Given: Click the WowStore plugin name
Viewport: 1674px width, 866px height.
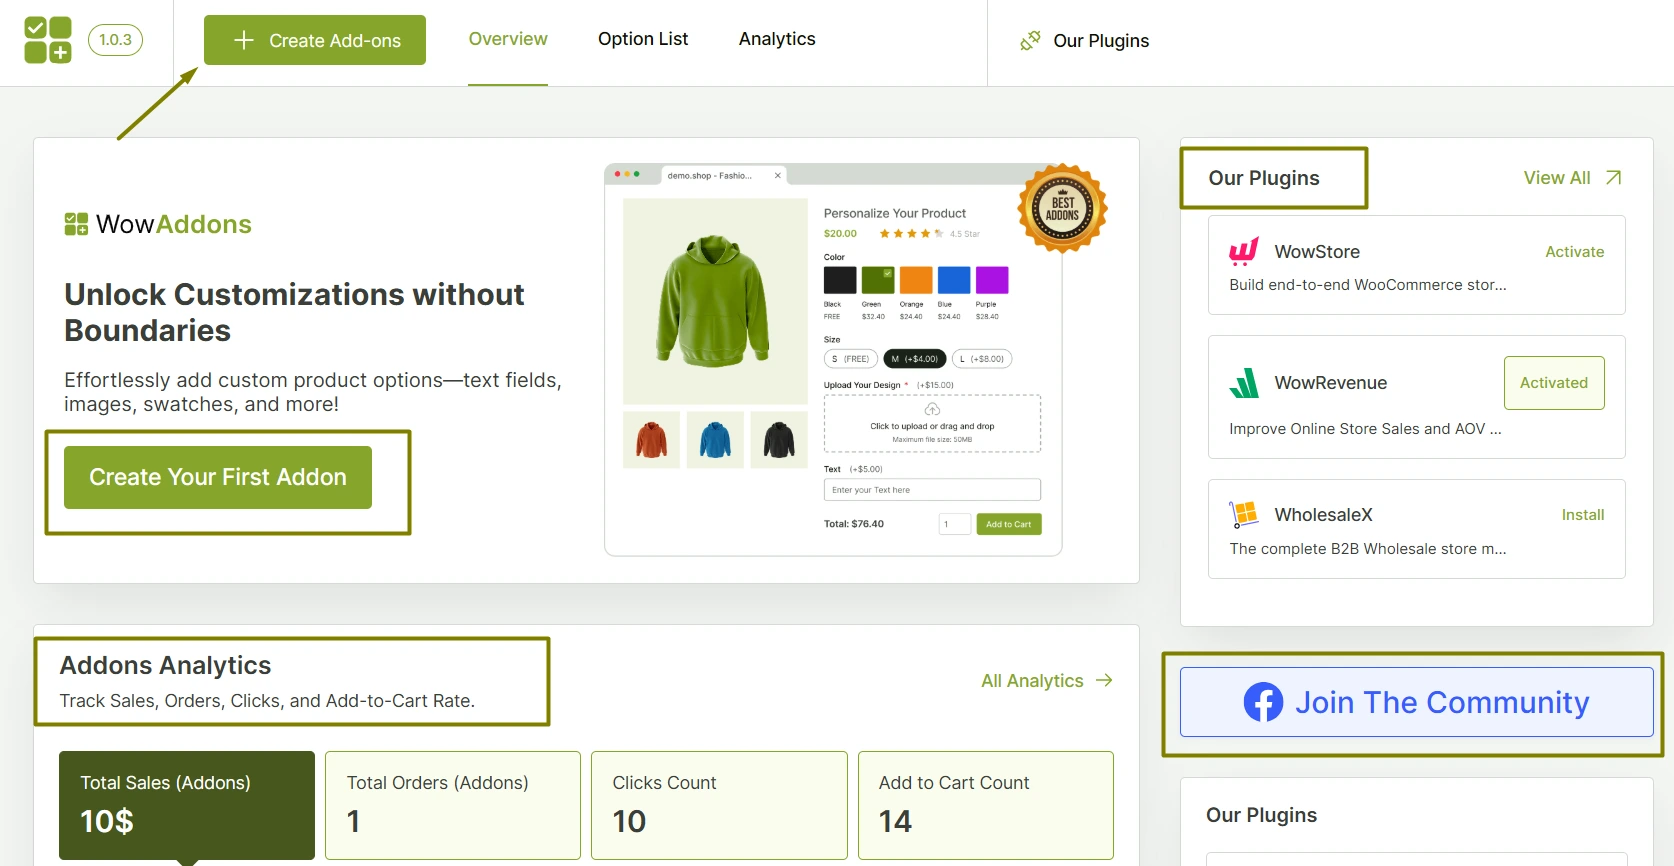Looking at the screenshot, I should click(1317, 252).
